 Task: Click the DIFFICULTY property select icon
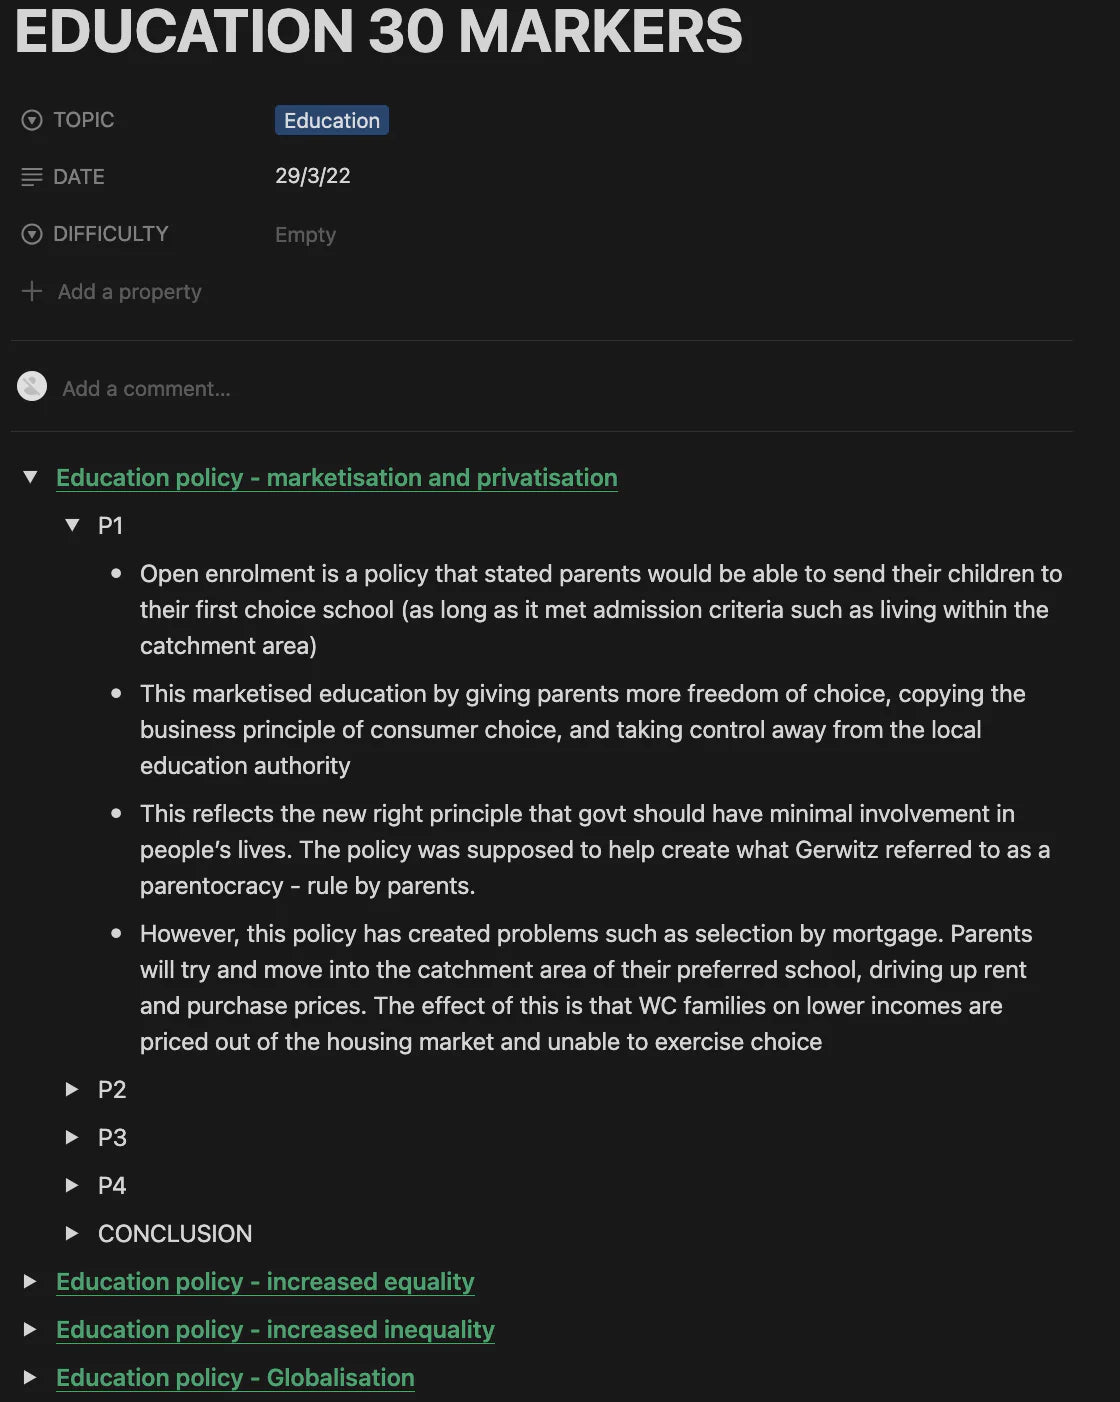(x=32, y=234)
